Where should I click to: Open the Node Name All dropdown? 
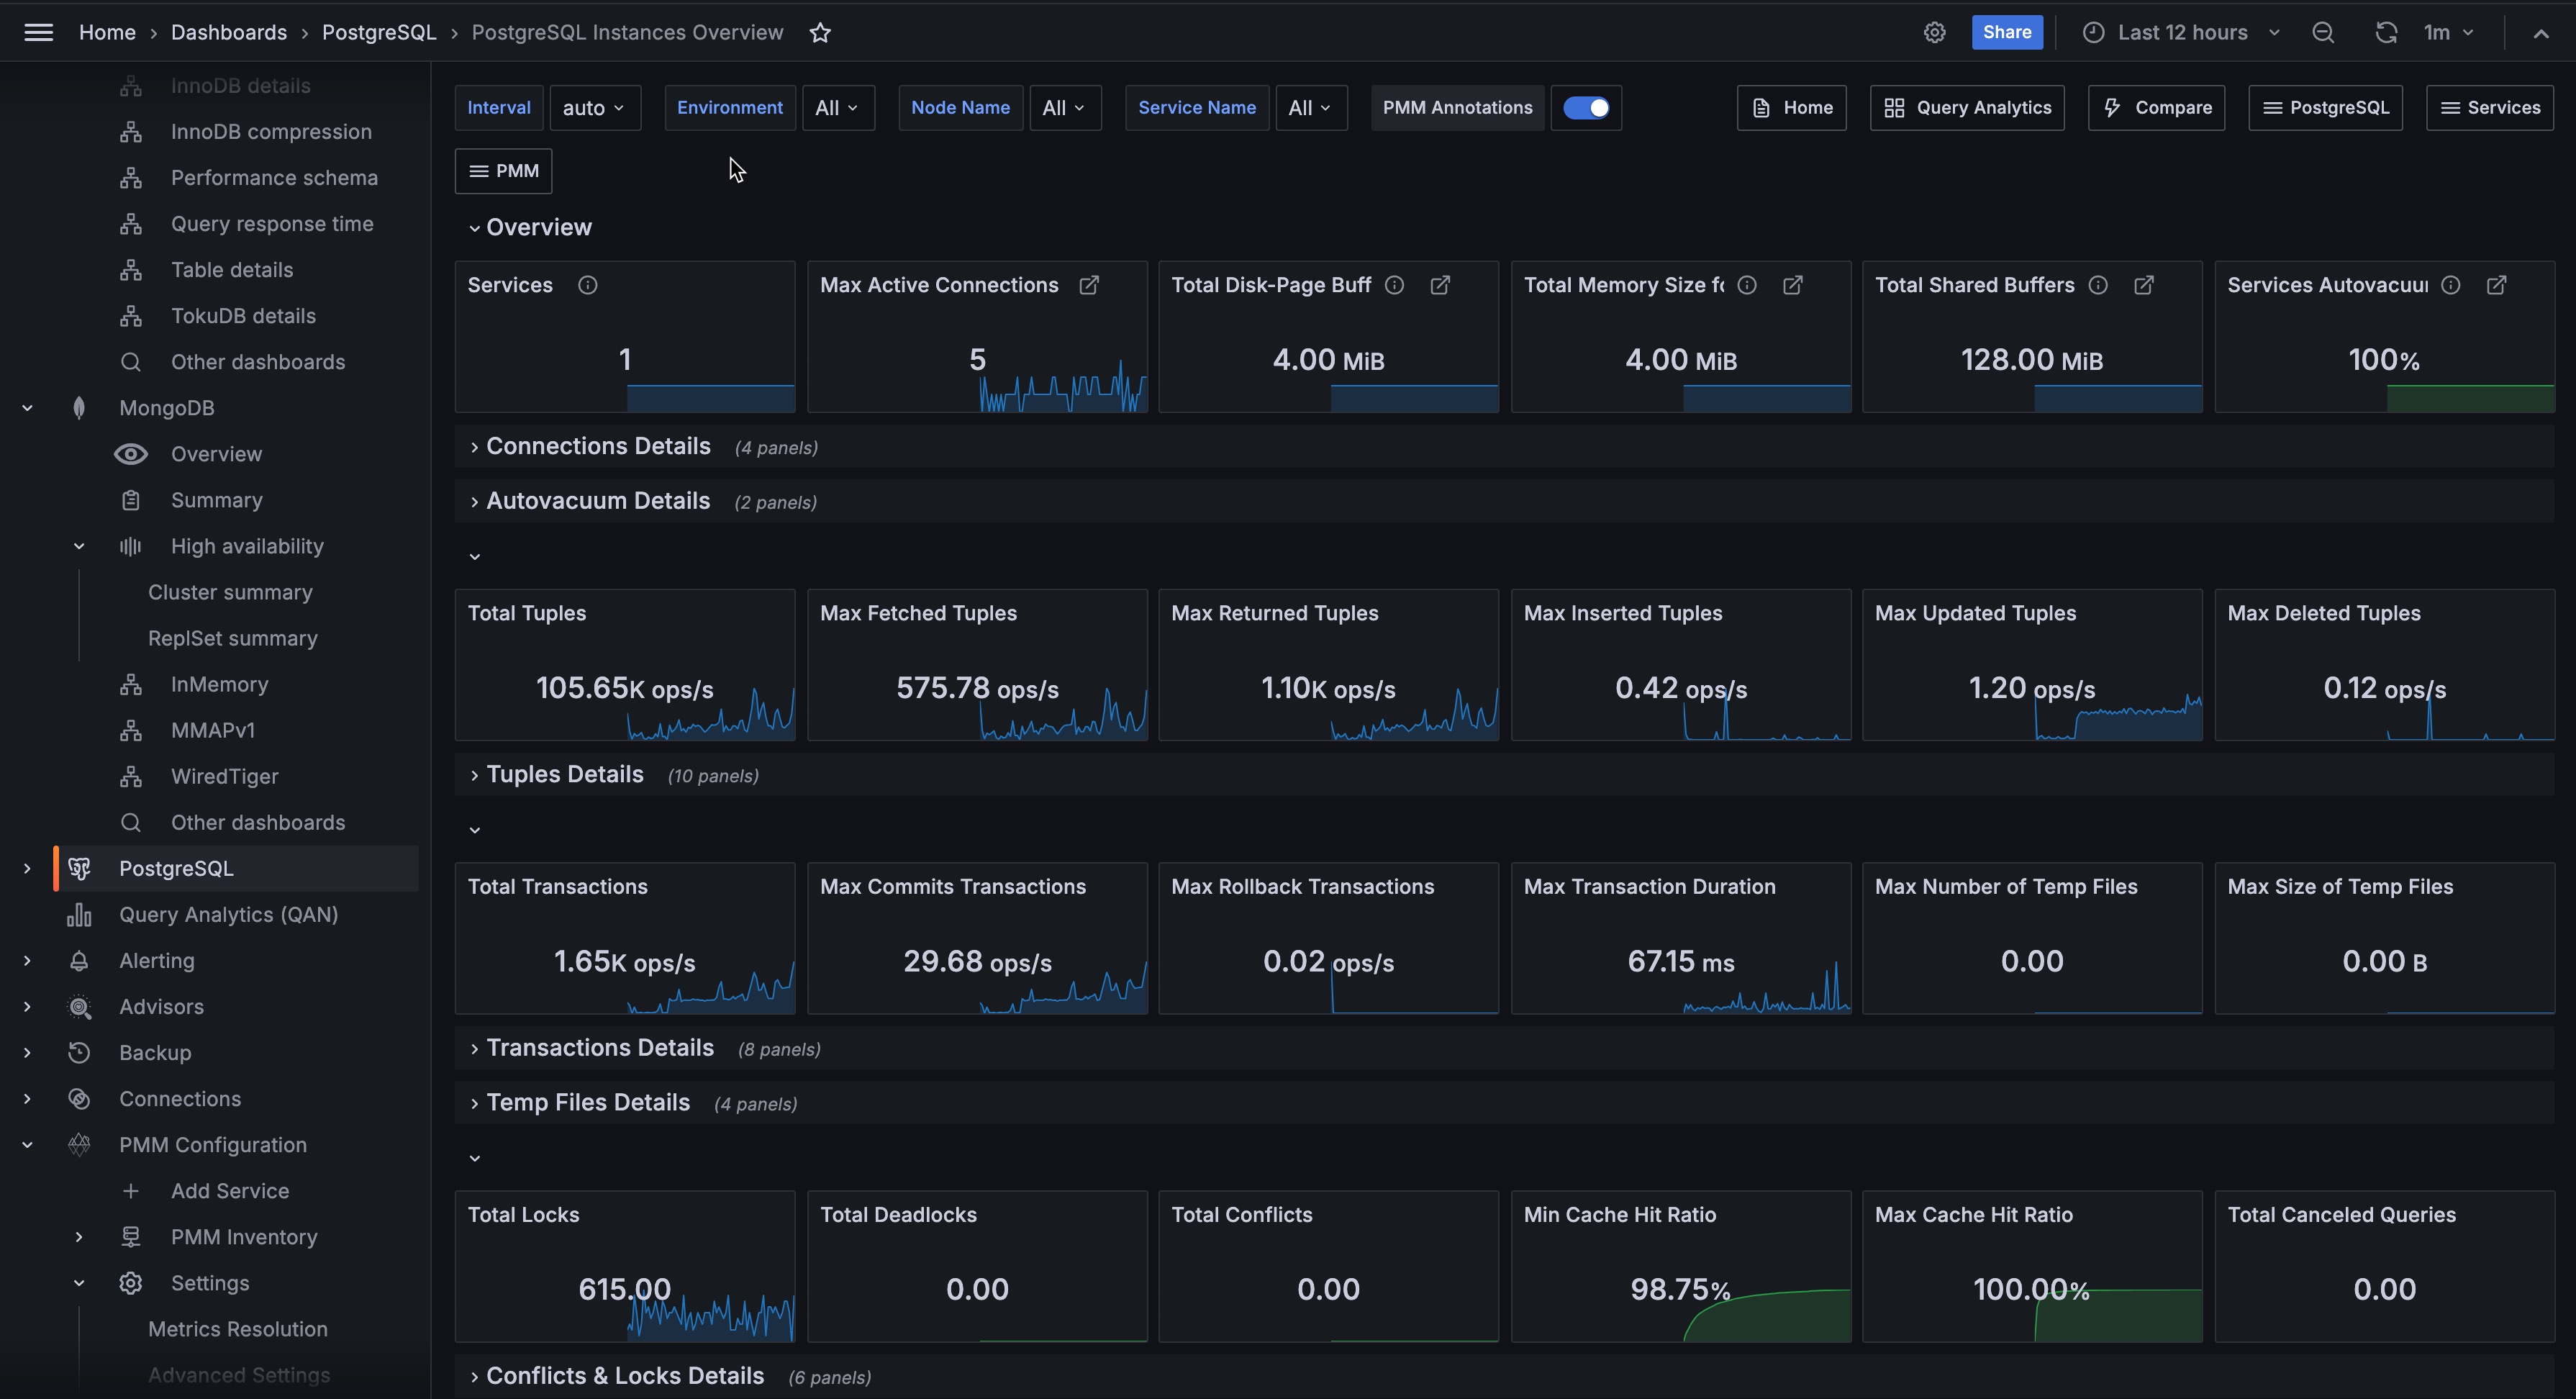1065,107
